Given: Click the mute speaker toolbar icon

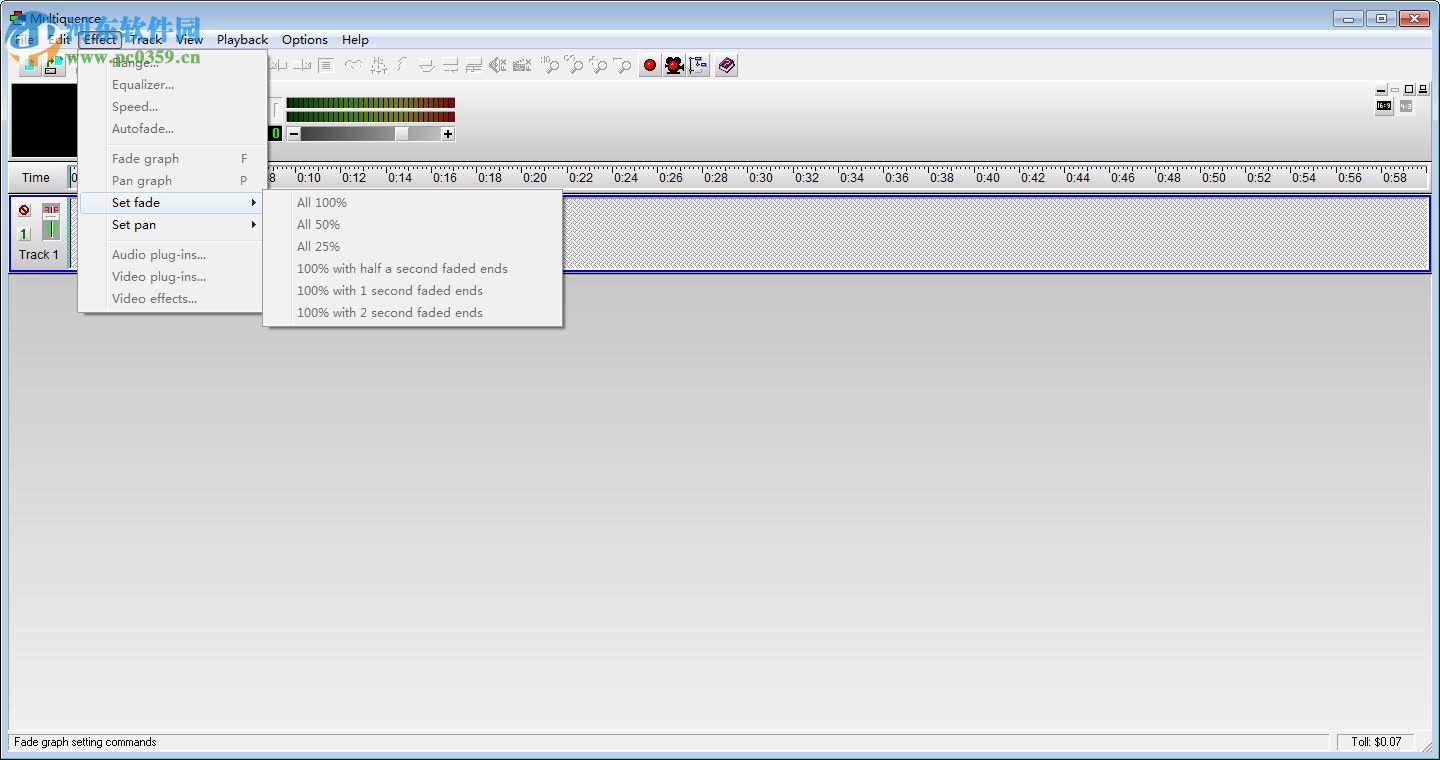Looking at the screenshot, I should pyautogui.click(x=497, y=65).
